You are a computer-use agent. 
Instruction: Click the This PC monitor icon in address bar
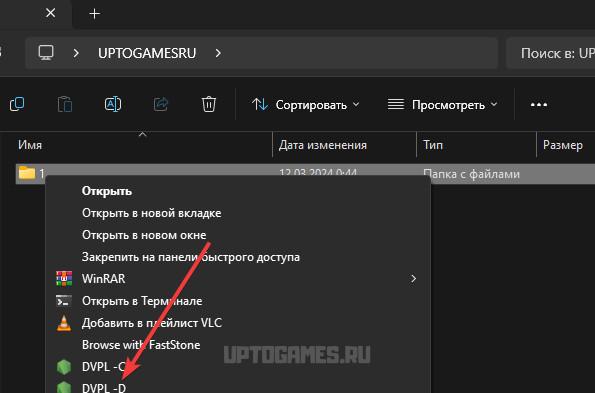point(46,53)
